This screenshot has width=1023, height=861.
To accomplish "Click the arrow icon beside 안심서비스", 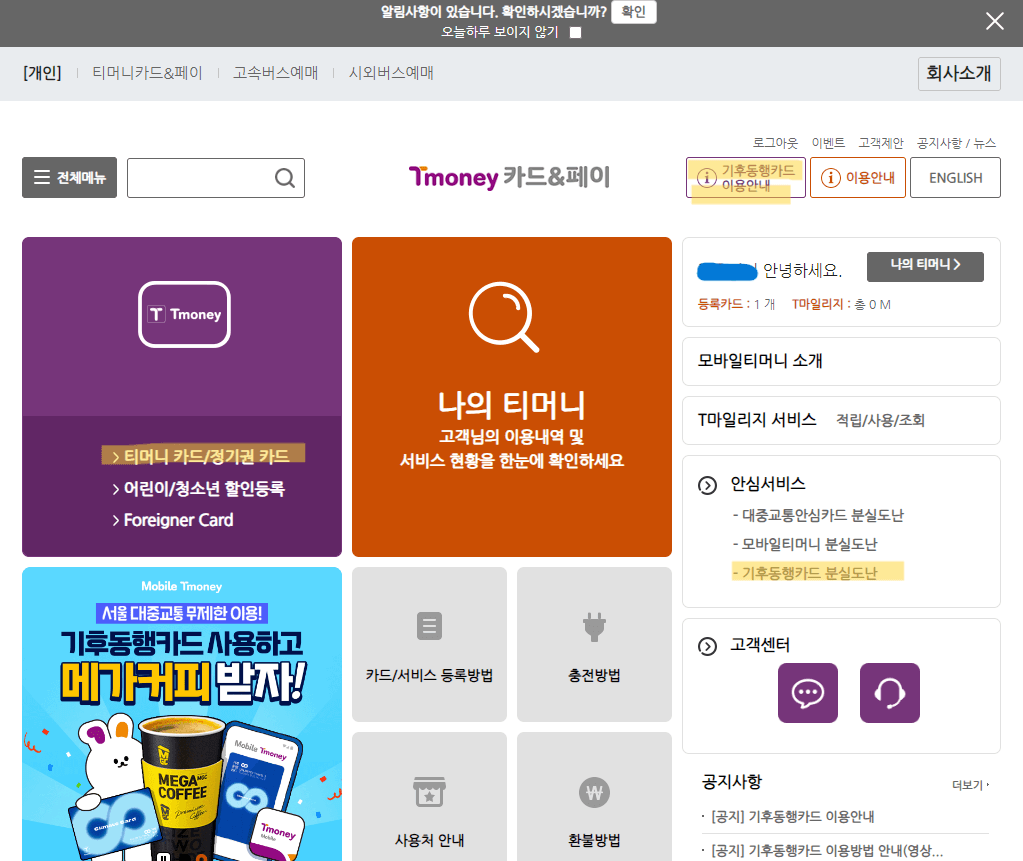I will point(707,485).
